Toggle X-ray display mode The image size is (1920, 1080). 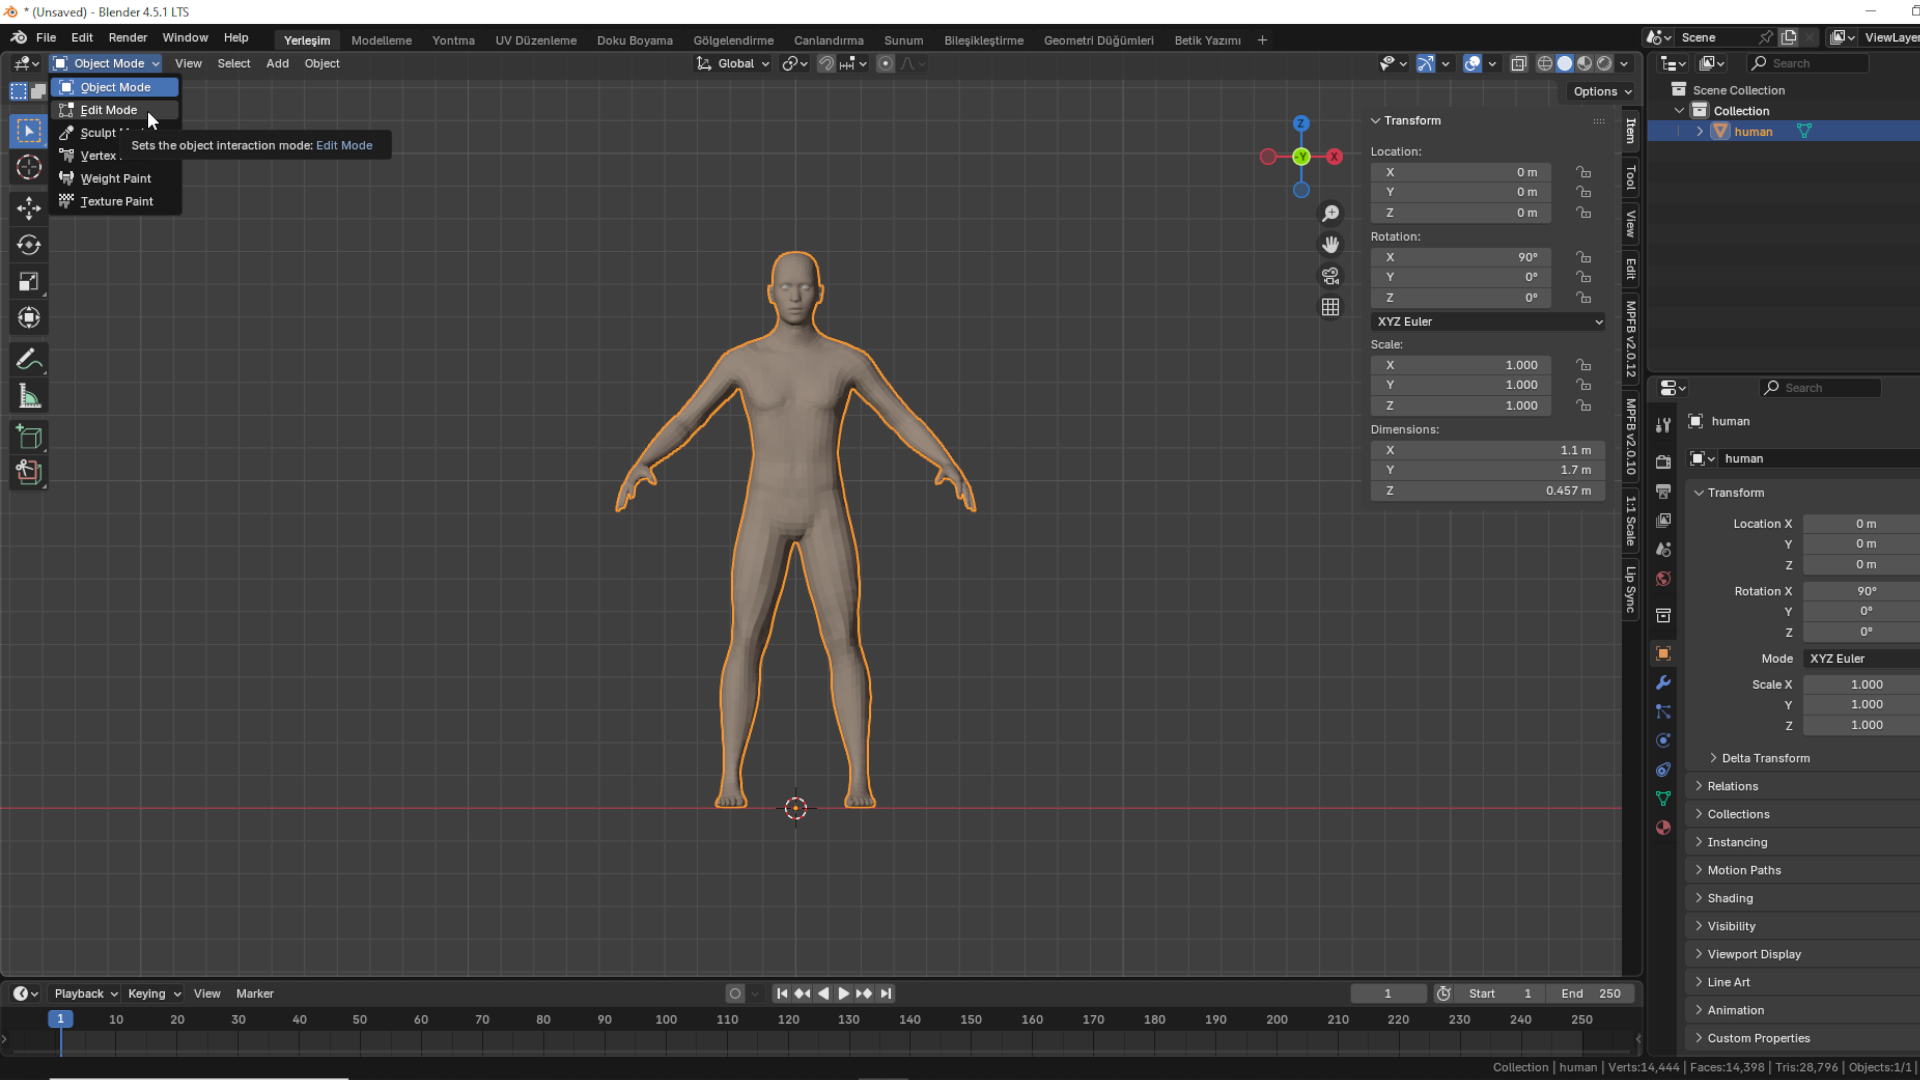(x=1518, y=64)
